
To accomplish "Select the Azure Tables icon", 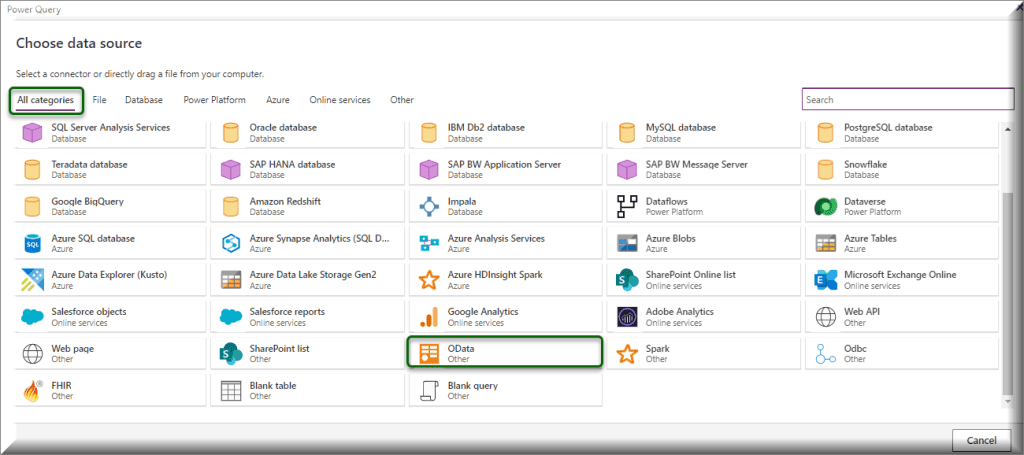I will 825,243.
